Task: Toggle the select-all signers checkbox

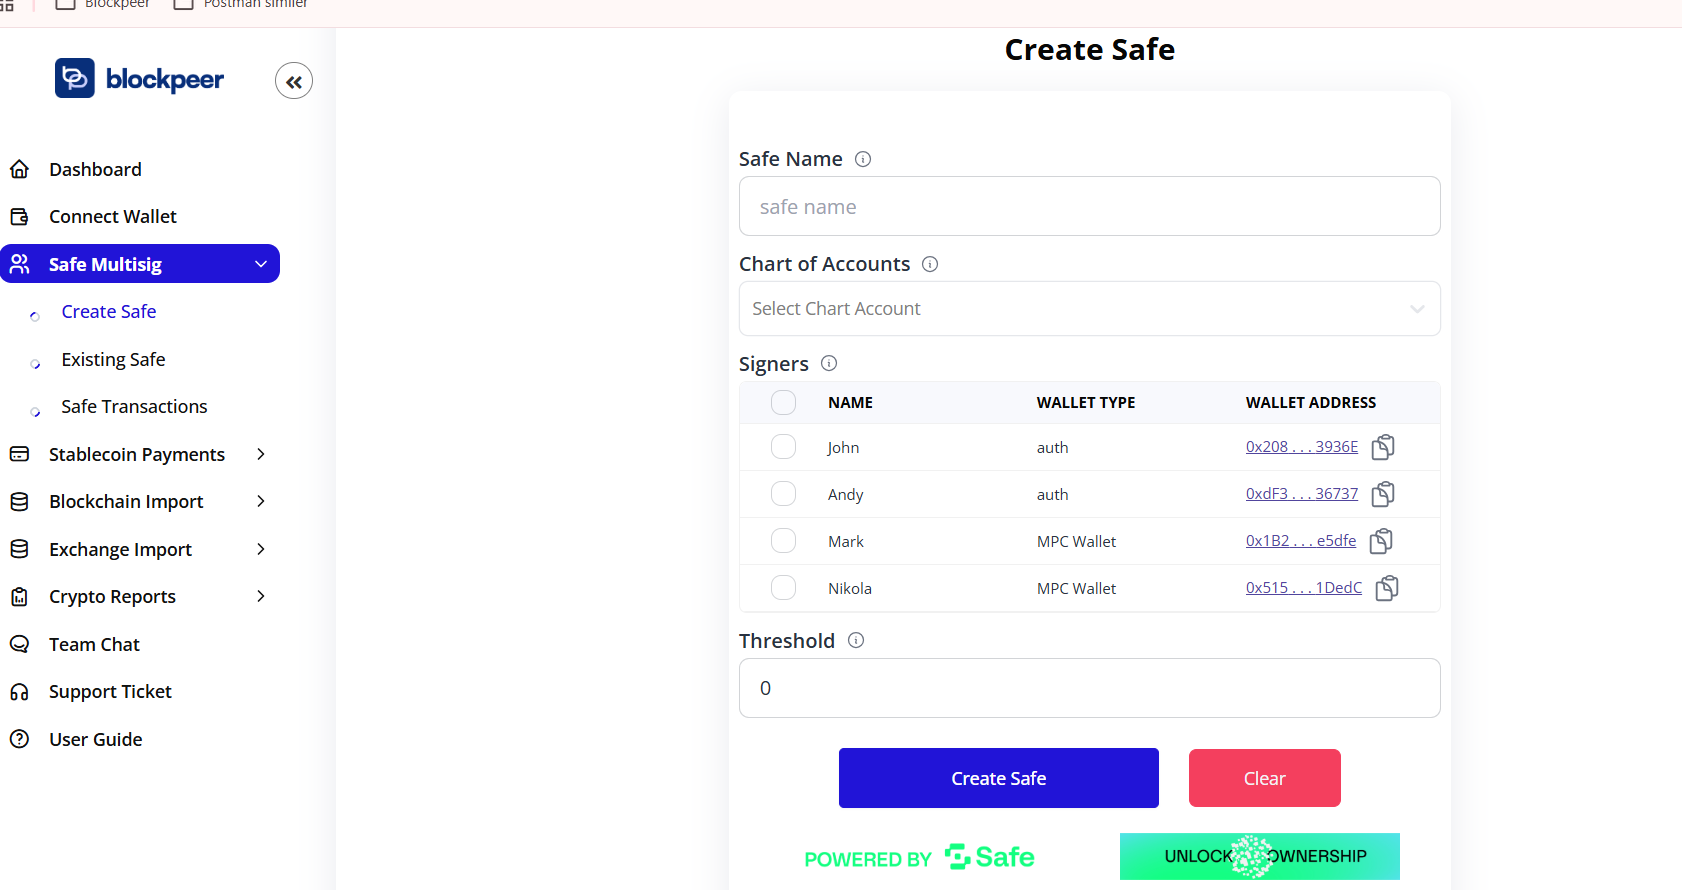Action: click(x=783, y=403)
